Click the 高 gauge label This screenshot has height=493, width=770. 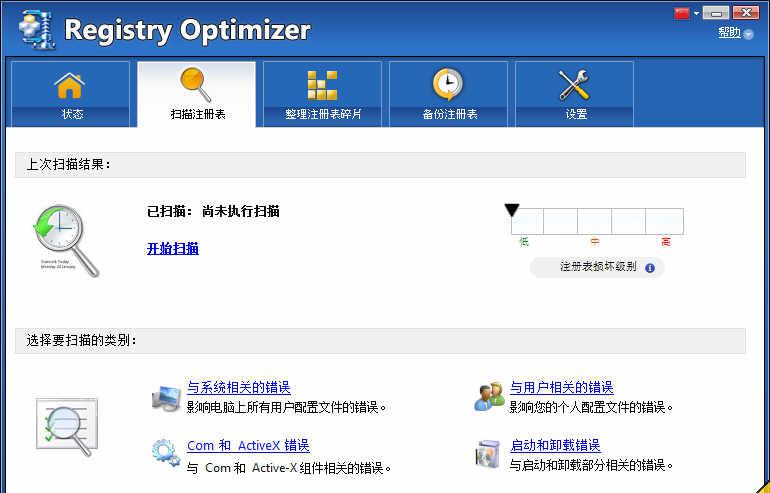click(666, 242)
